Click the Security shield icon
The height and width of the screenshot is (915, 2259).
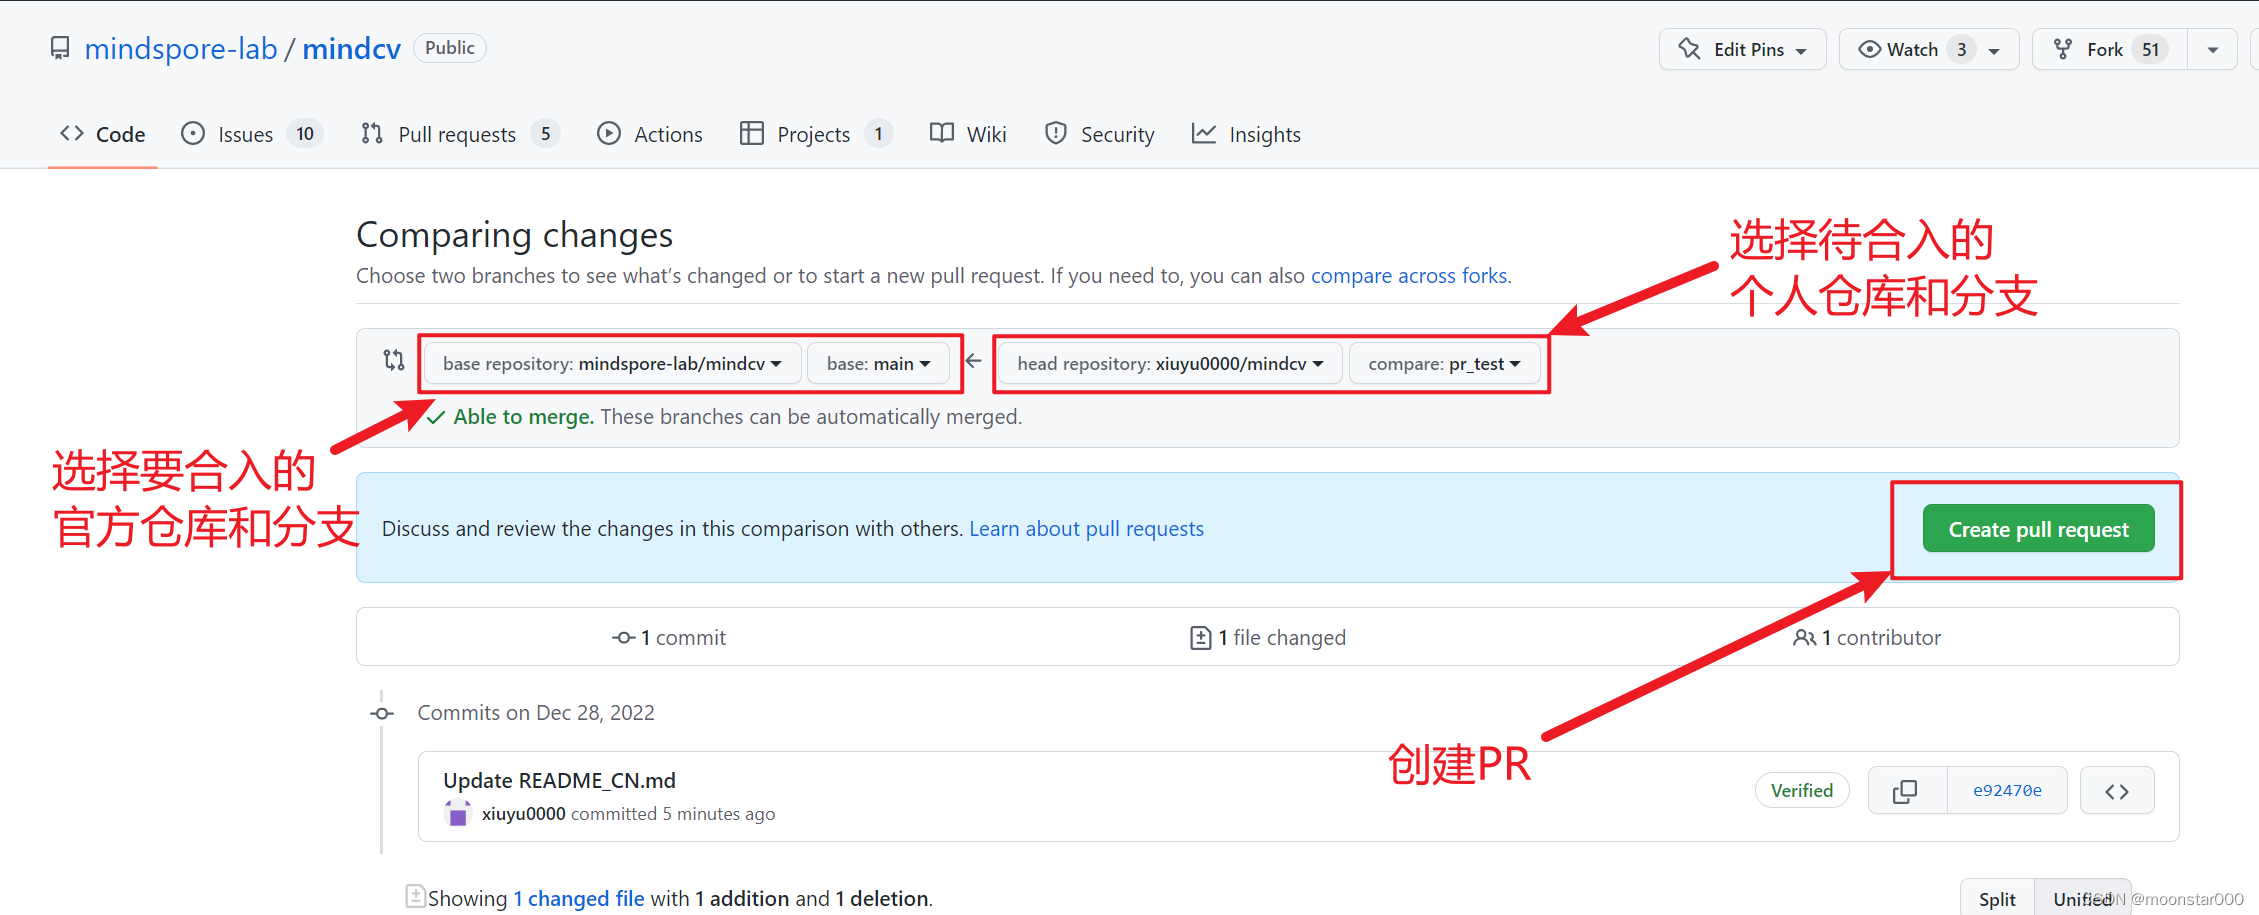click(1055, 133)
